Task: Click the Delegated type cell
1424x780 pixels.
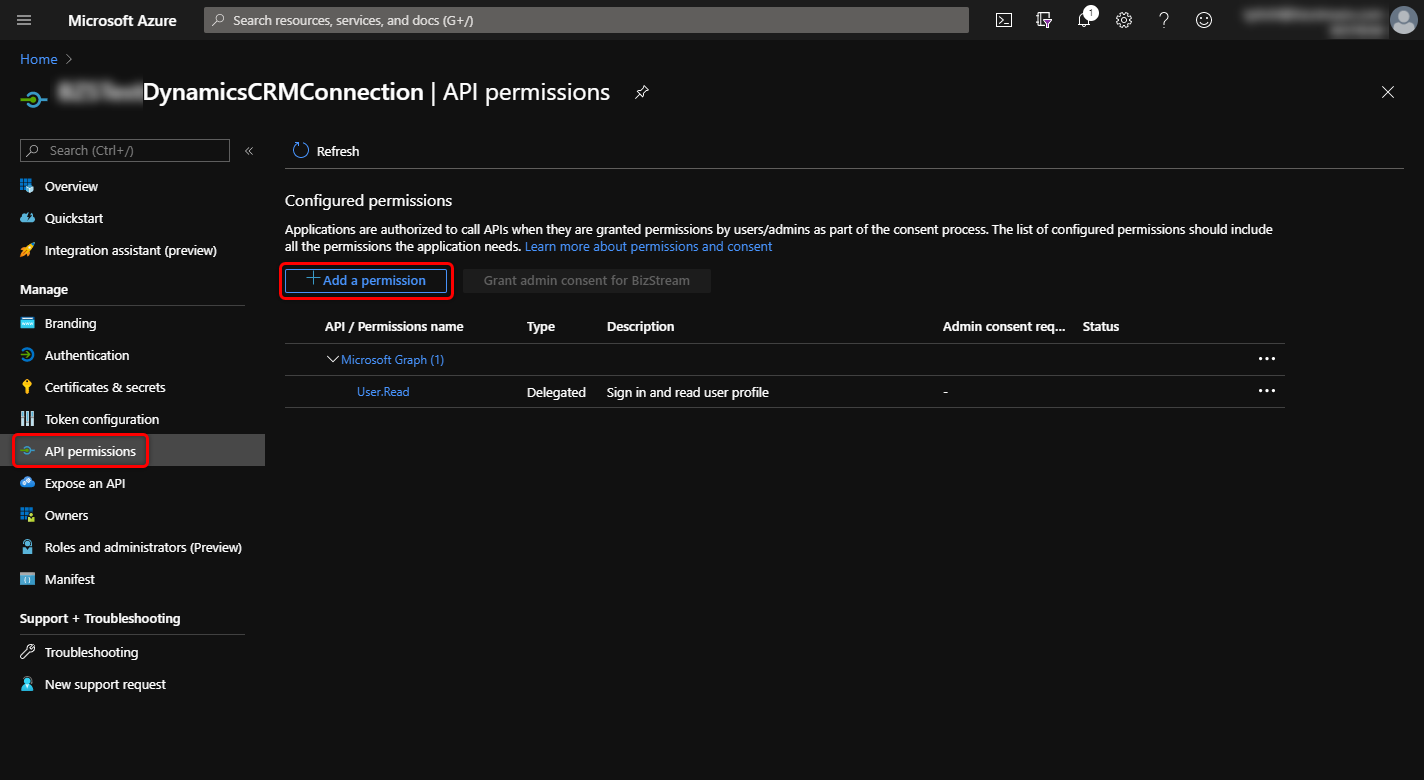Action: coord(556,392)
